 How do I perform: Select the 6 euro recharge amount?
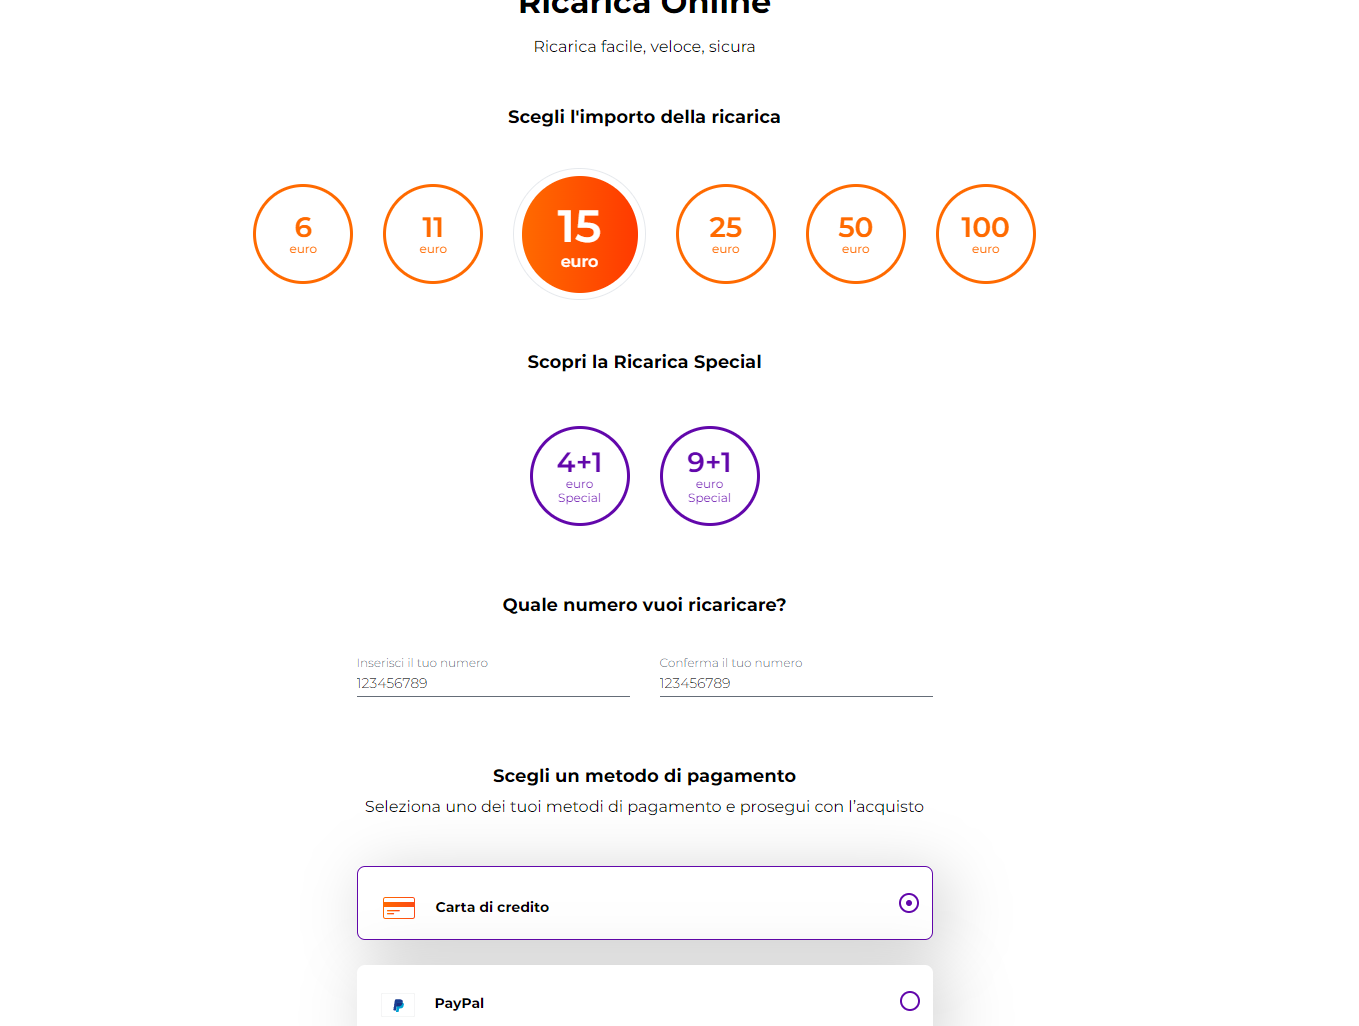(303, 234)
